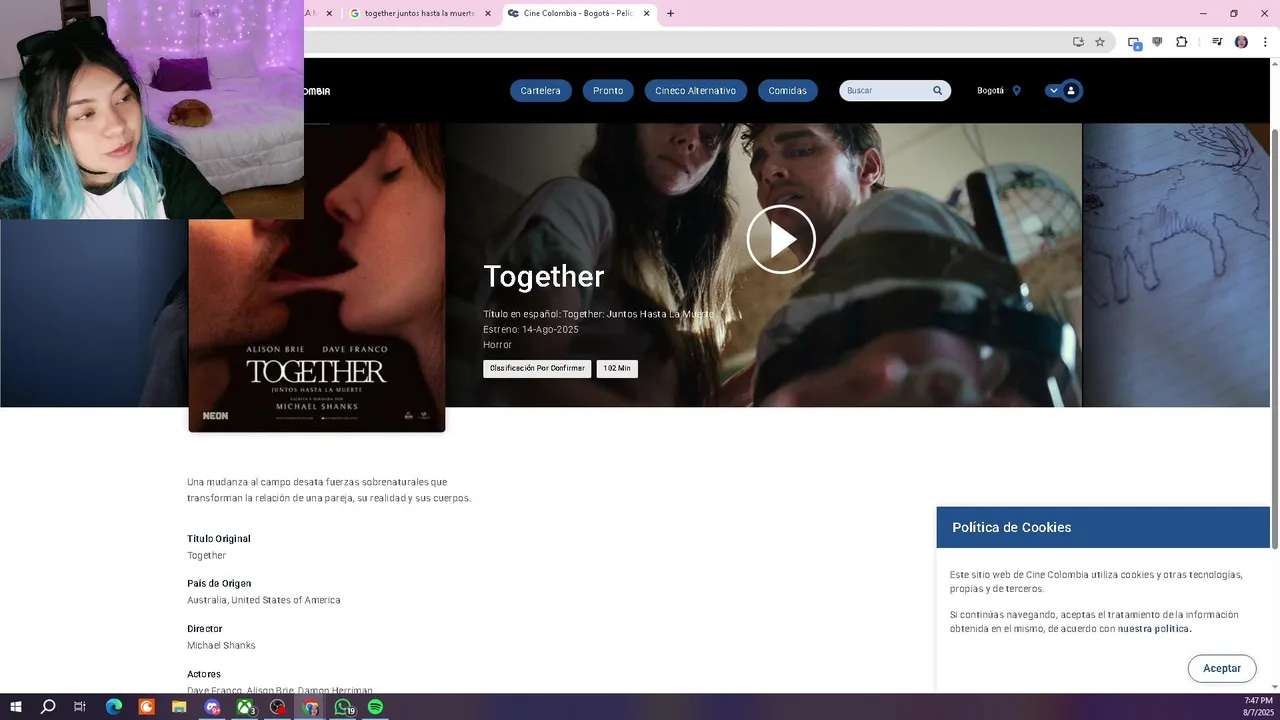Select the Bogotá city selector

pyautogui.click(x=990, y=91)
